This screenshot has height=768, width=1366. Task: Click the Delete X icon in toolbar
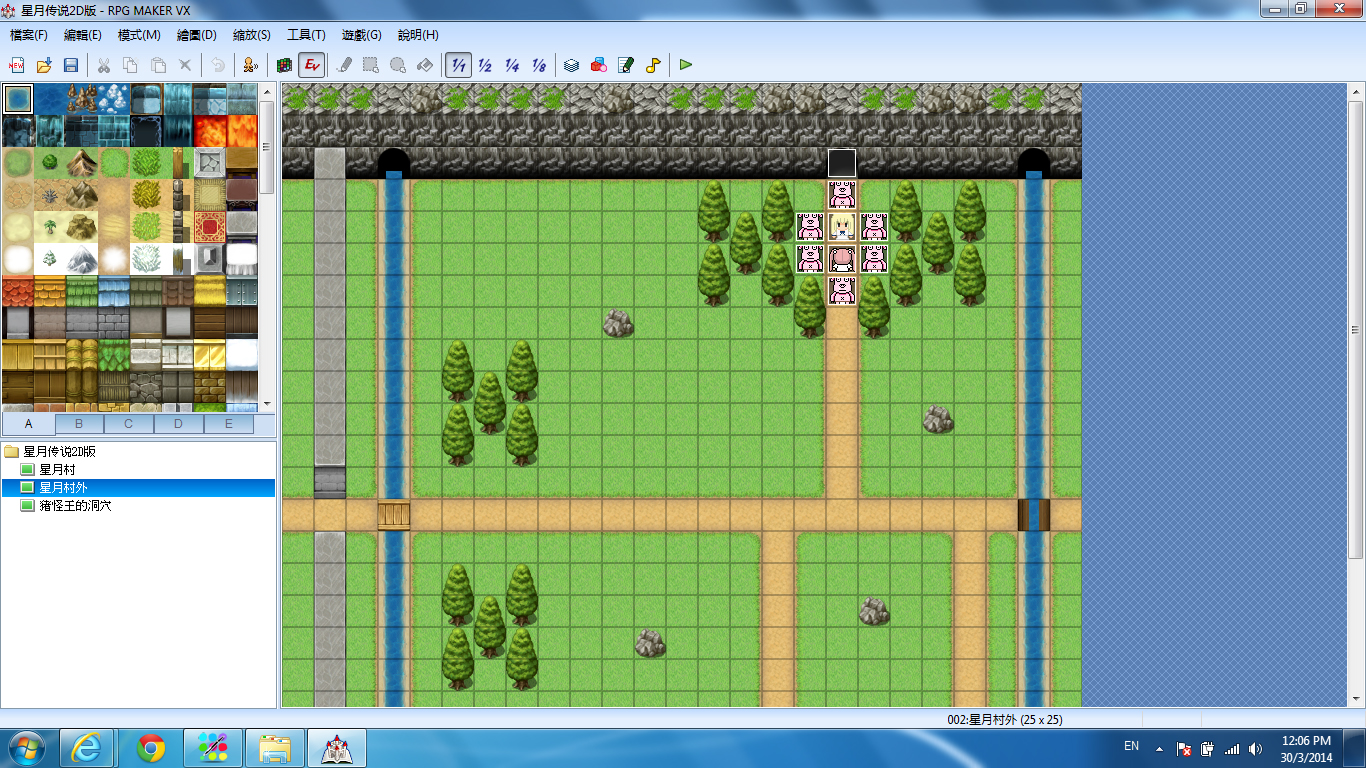click(185, 65)
